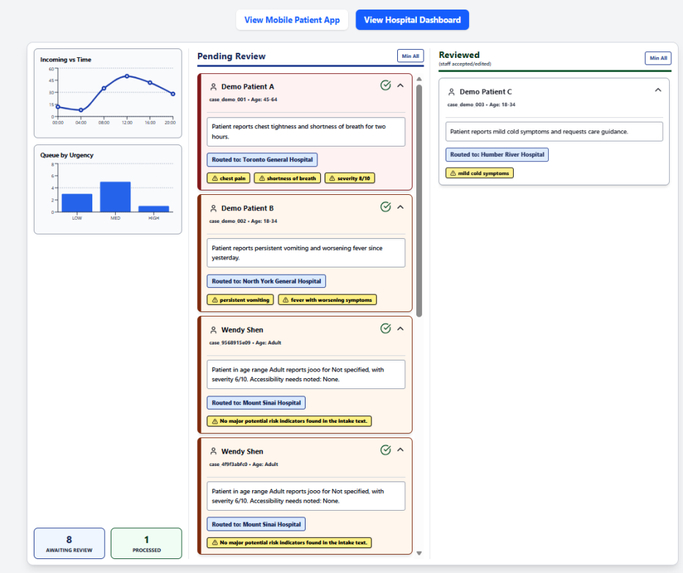This screenshot has width=683, height=573.
Task: Click the 8 Awaiting Review counter
Action: point(69,543)
